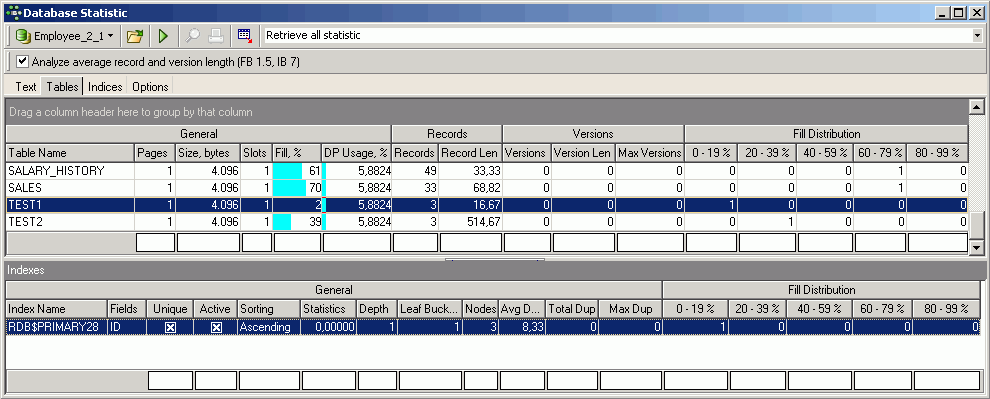The height and width of the screenshot is (399, 990).
Task: Click the Index Name column header
Action: [x=57, y=309]
